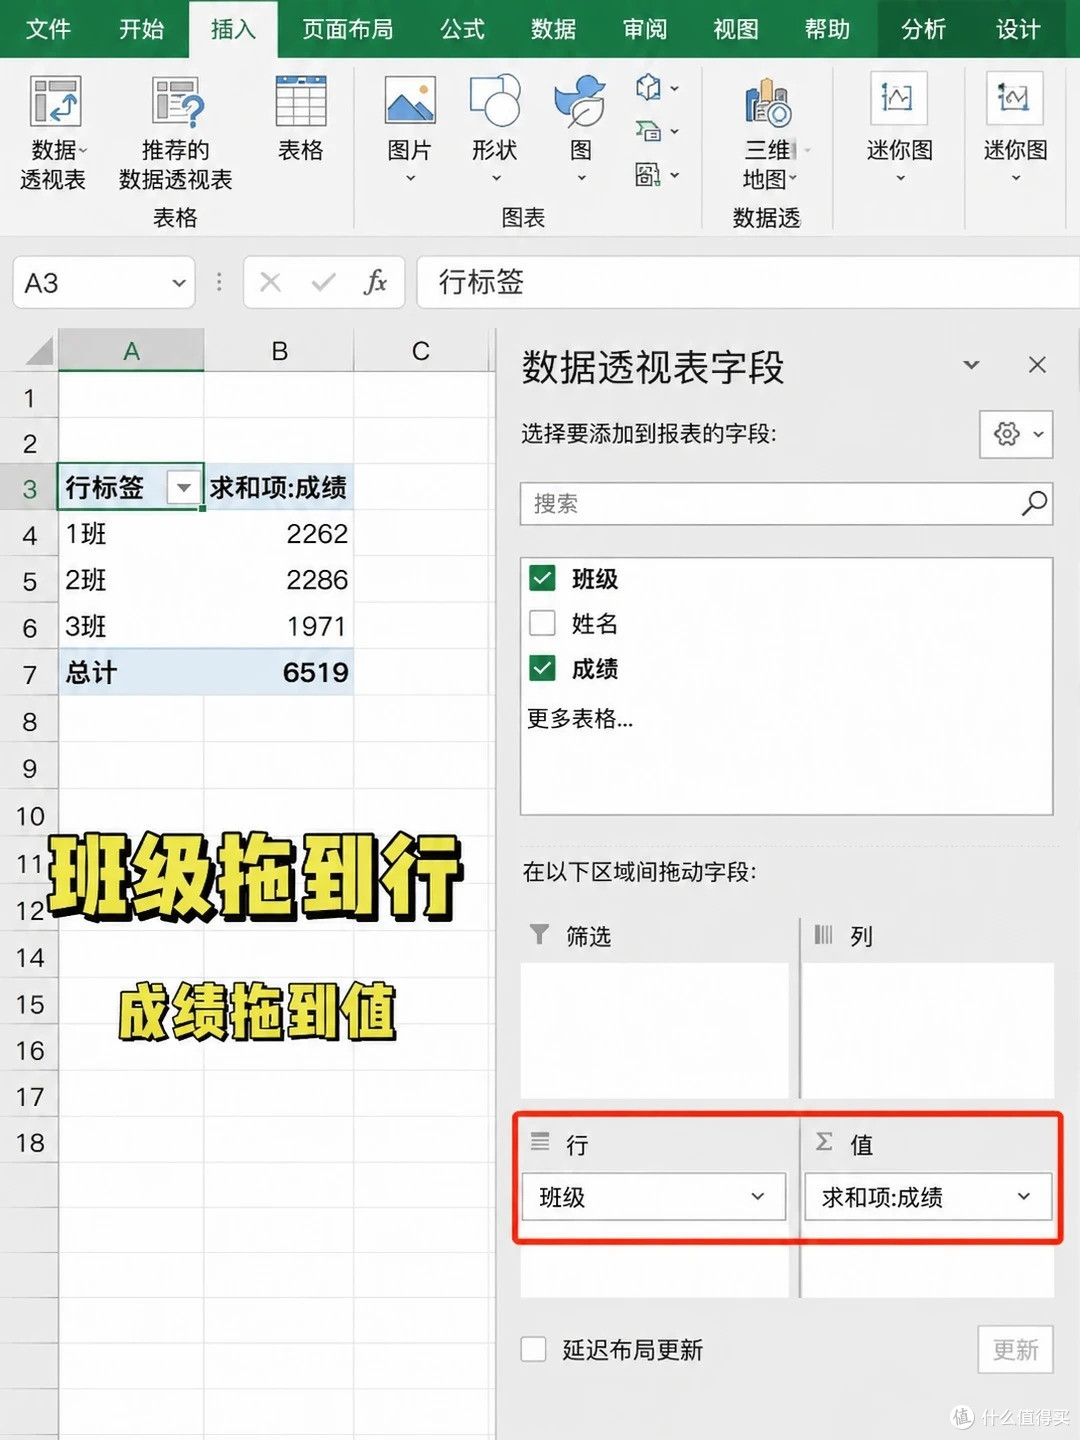Uncheck the 班级 field checkbox
Image resolution: width=1080 pixels, height=1440 pixels.
[542, 578]
